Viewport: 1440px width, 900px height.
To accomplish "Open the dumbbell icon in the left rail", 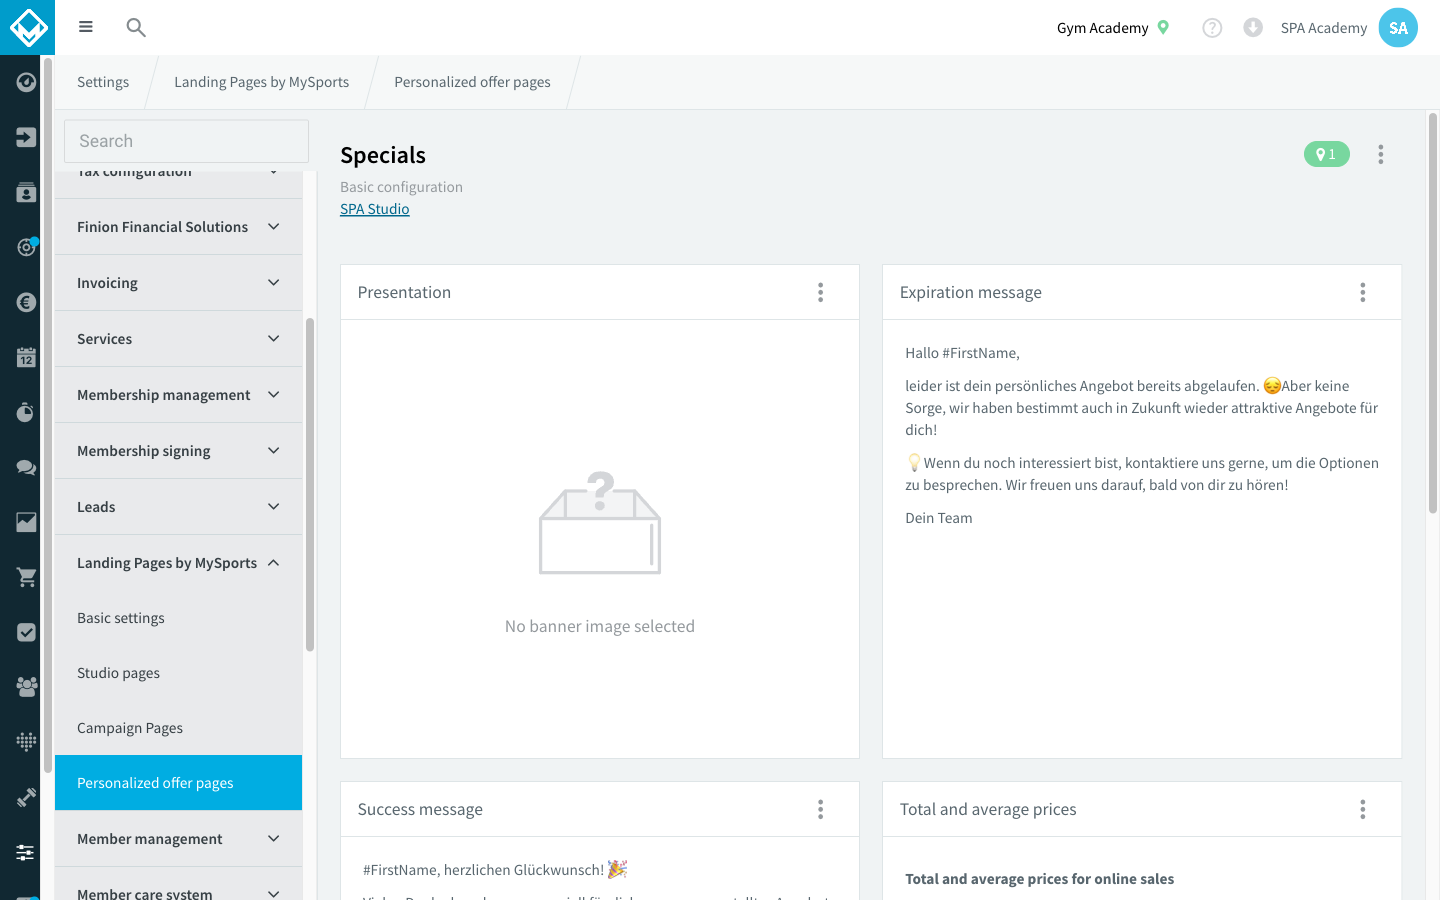I will [26, 797].
